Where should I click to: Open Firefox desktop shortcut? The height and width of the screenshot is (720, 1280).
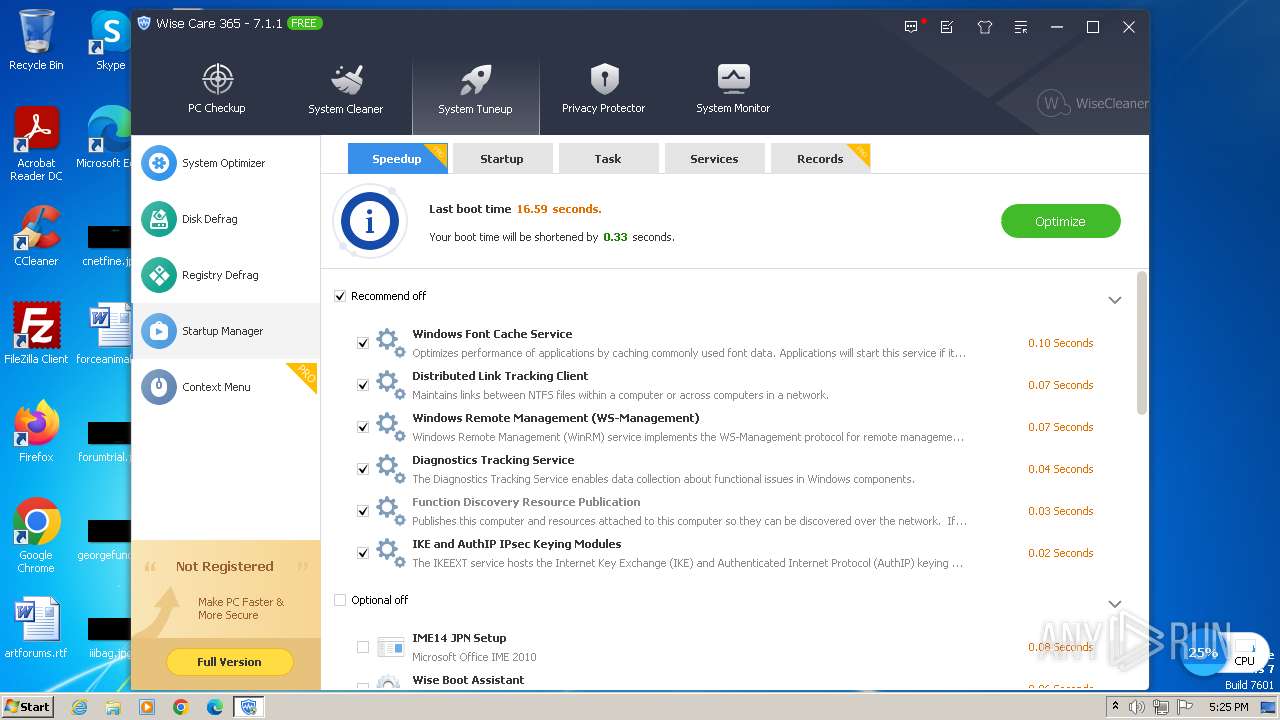(36, 432)
